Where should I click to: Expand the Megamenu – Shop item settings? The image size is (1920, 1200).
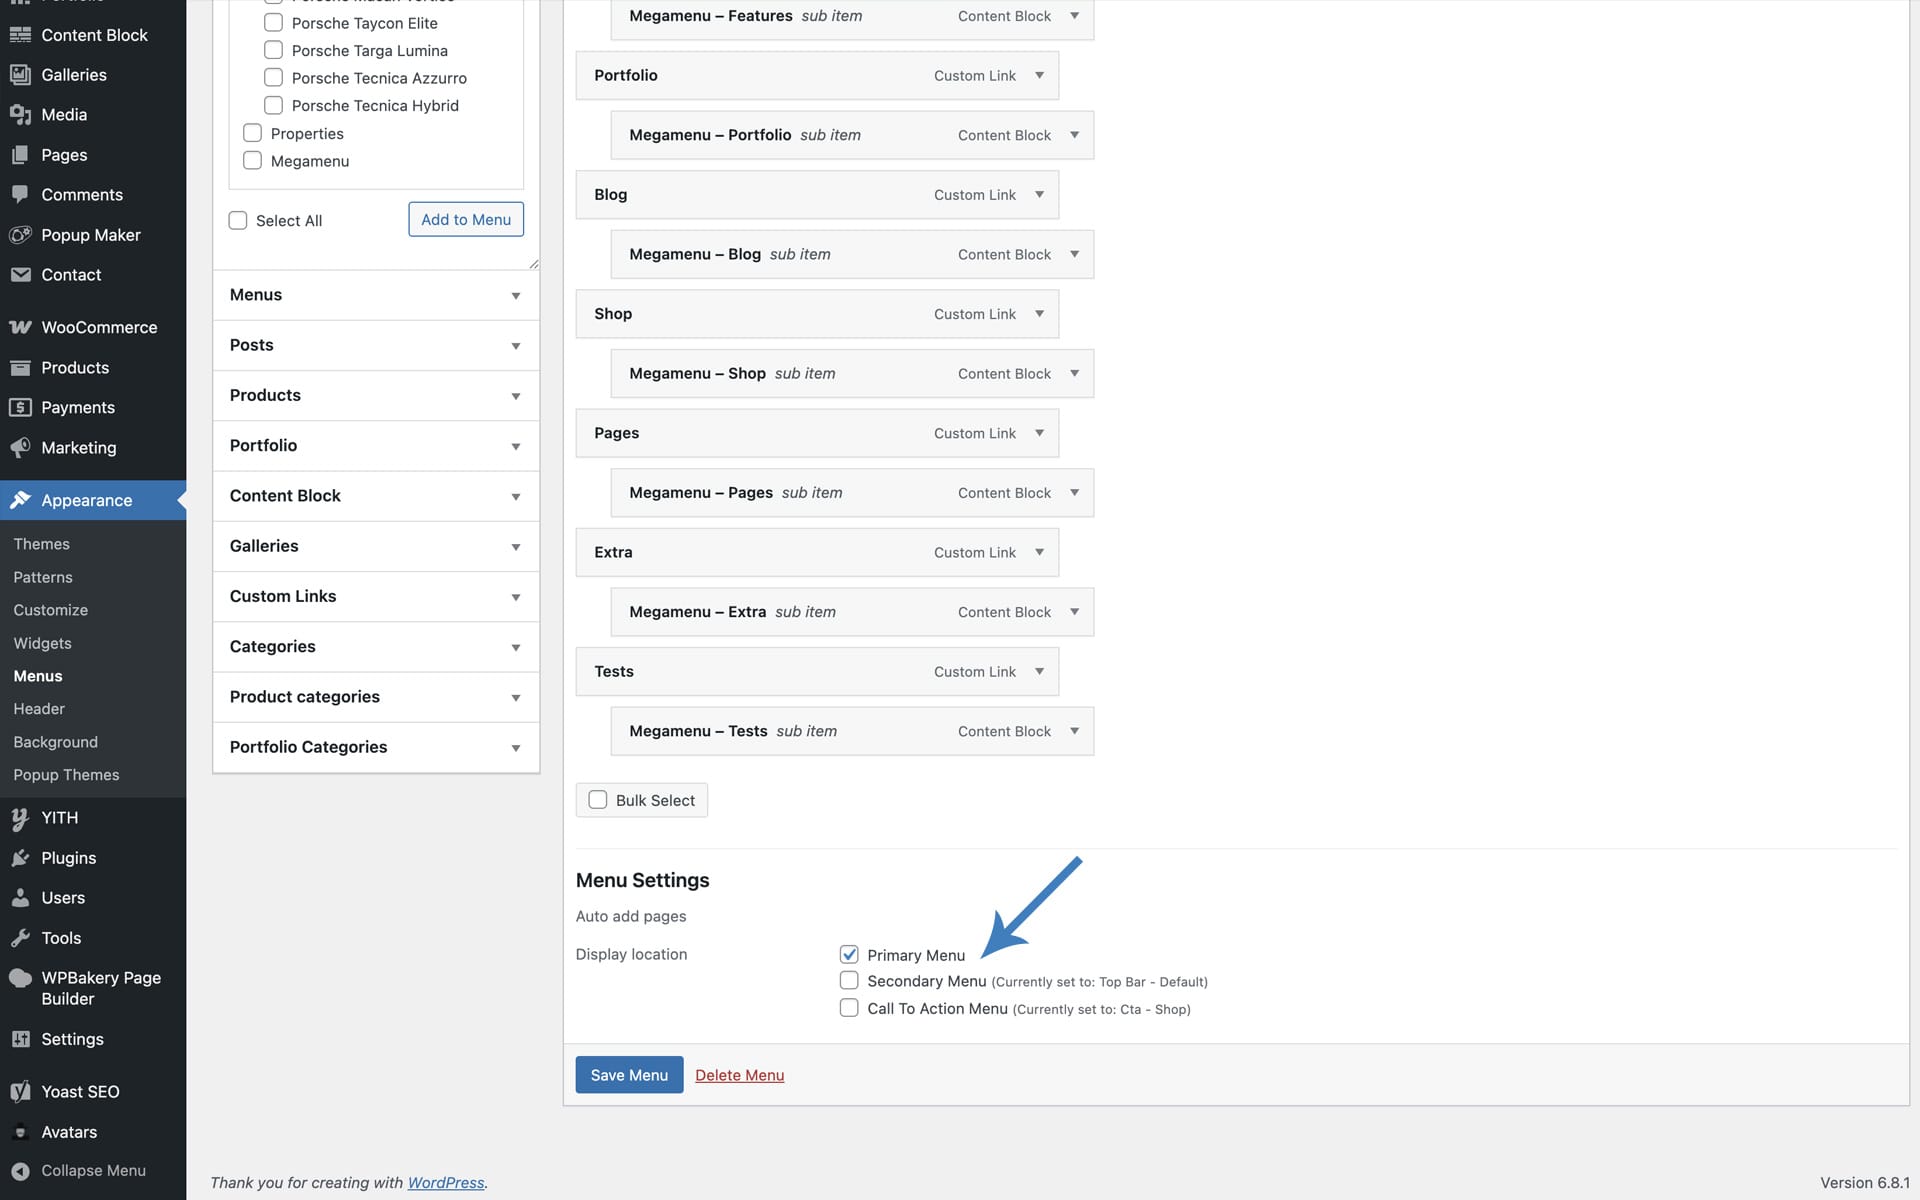click(x=1074, y=373)
